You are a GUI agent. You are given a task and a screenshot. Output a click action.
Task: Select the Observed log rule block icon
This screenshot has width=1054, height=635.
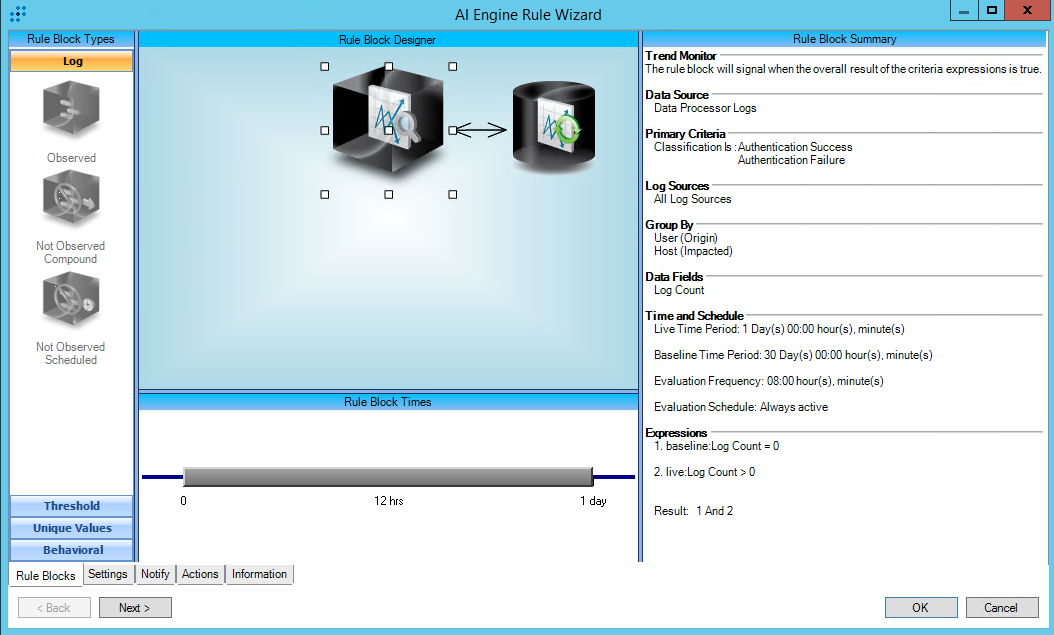(71, 110)
